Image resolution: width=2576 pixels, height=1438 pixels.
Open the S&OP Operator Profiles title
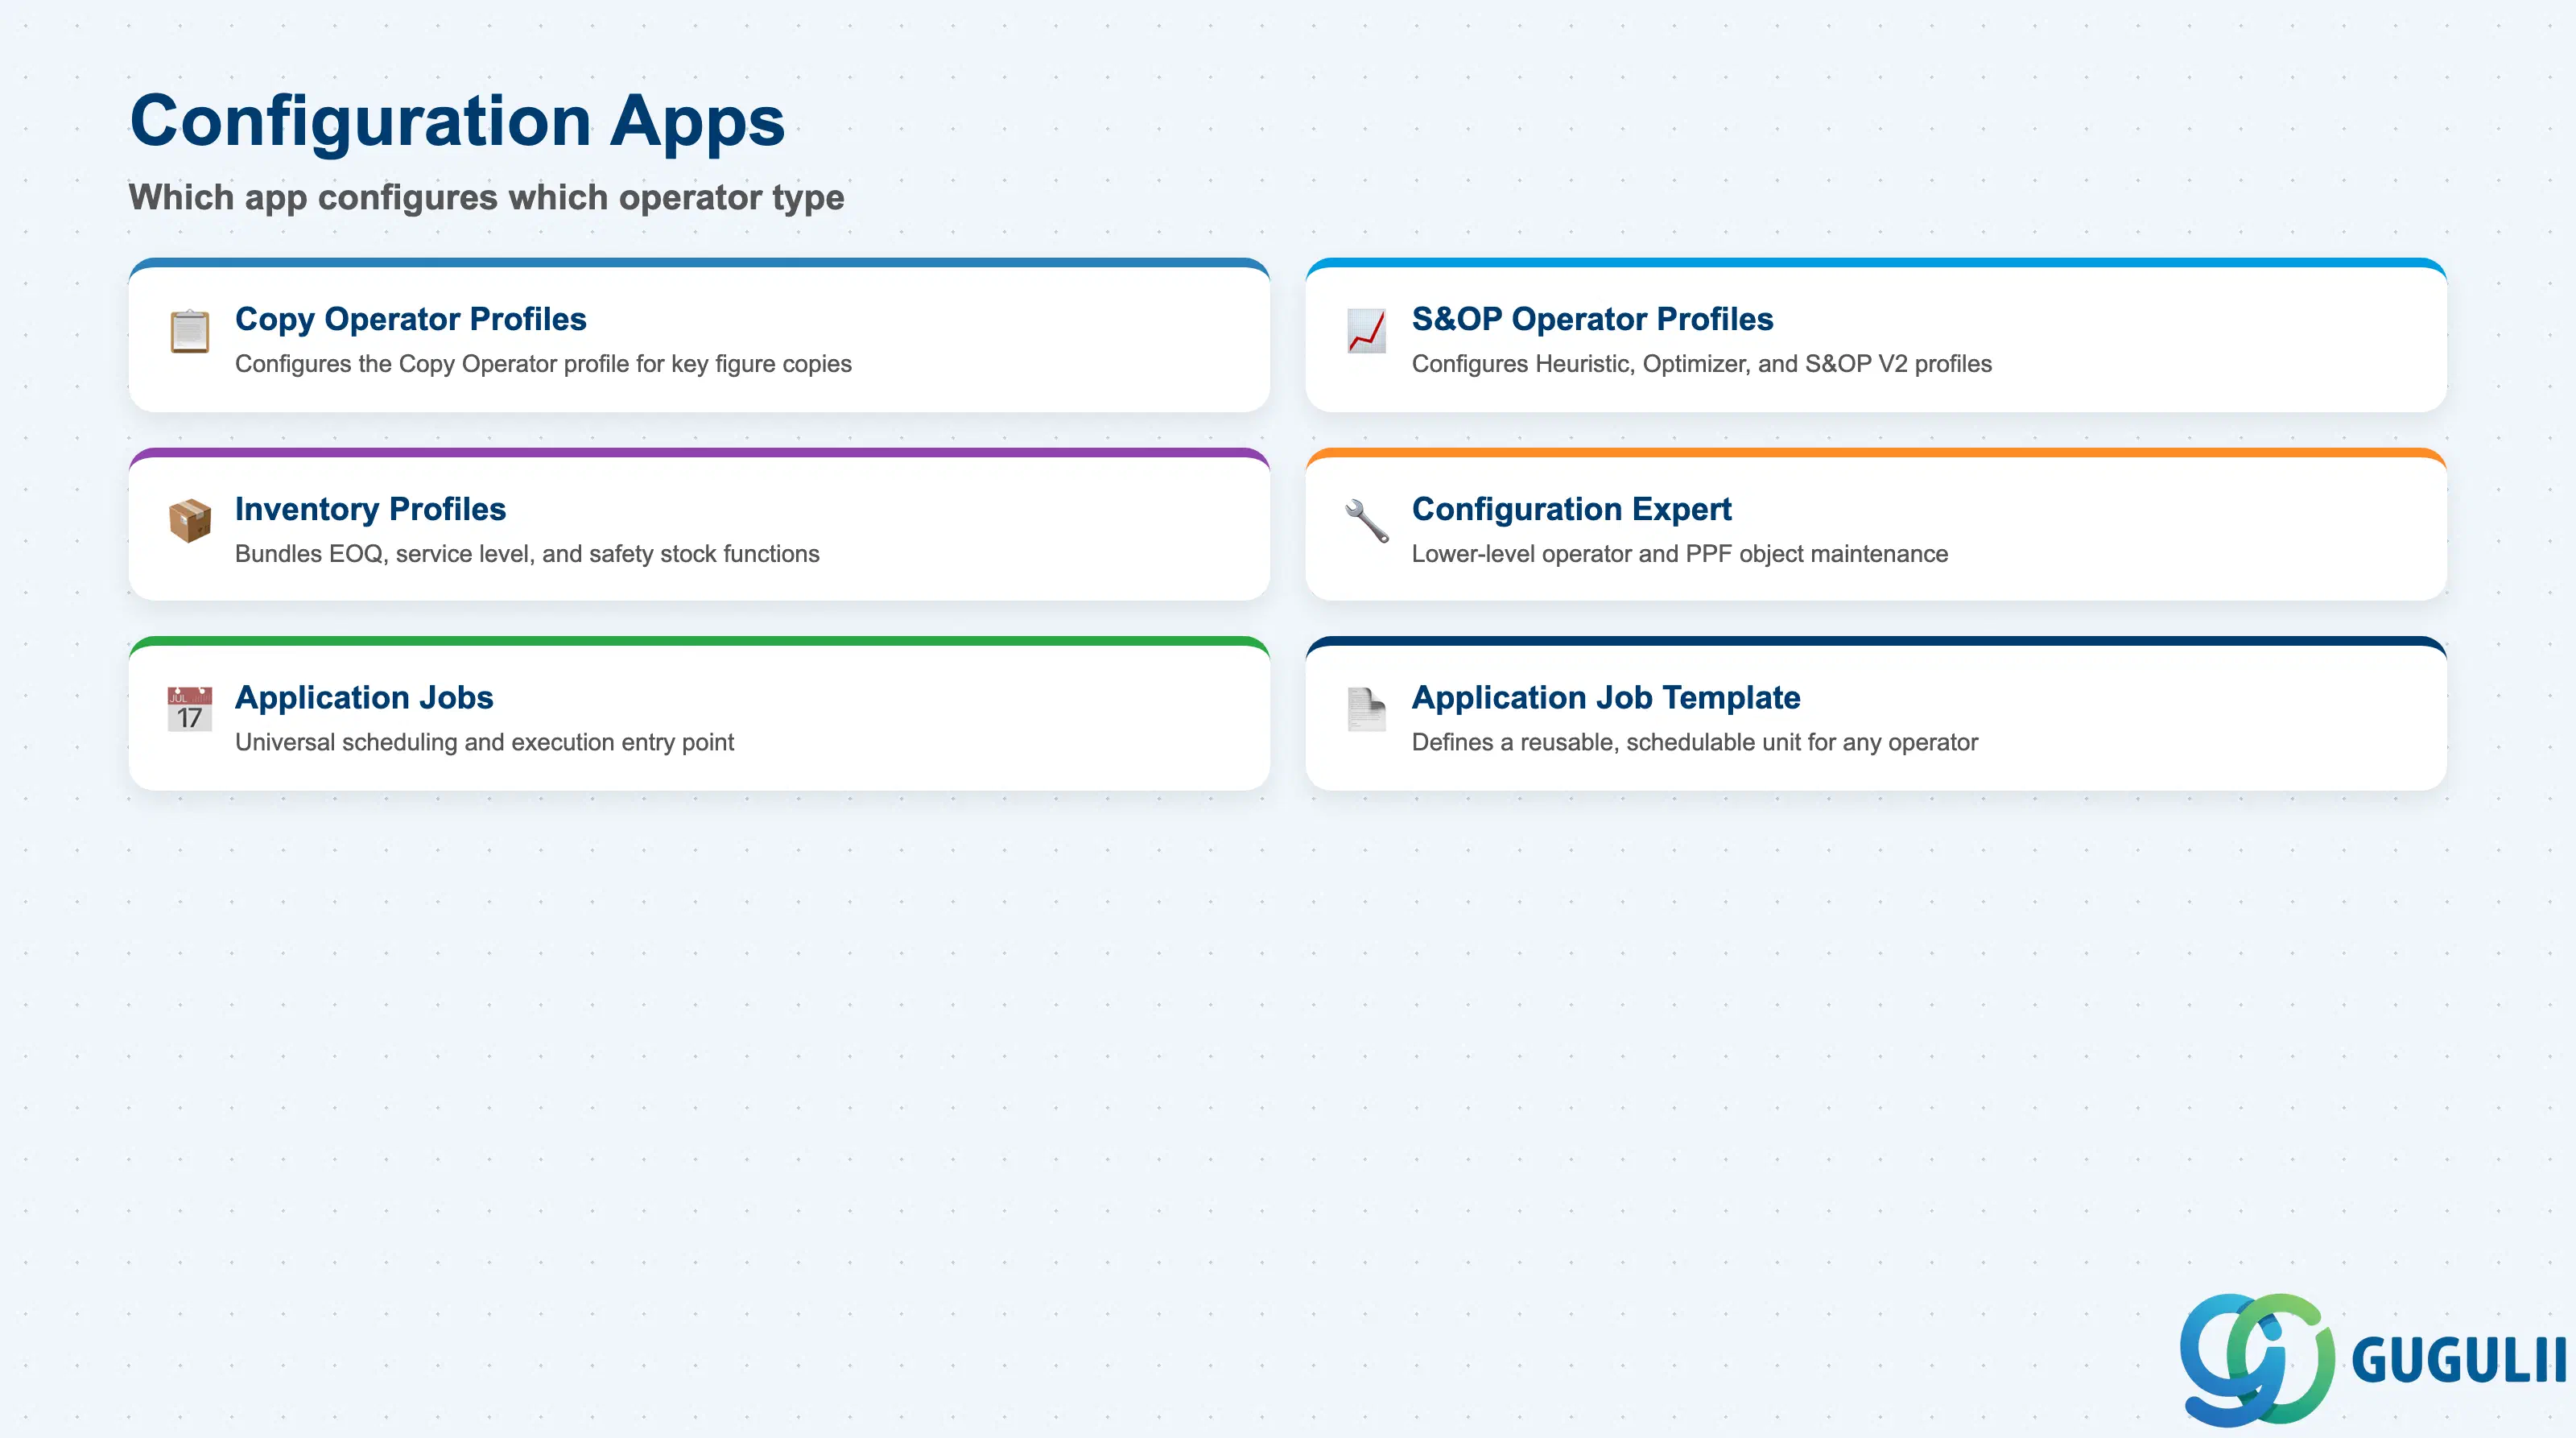pyautogui.click(x=1592, y=319)
